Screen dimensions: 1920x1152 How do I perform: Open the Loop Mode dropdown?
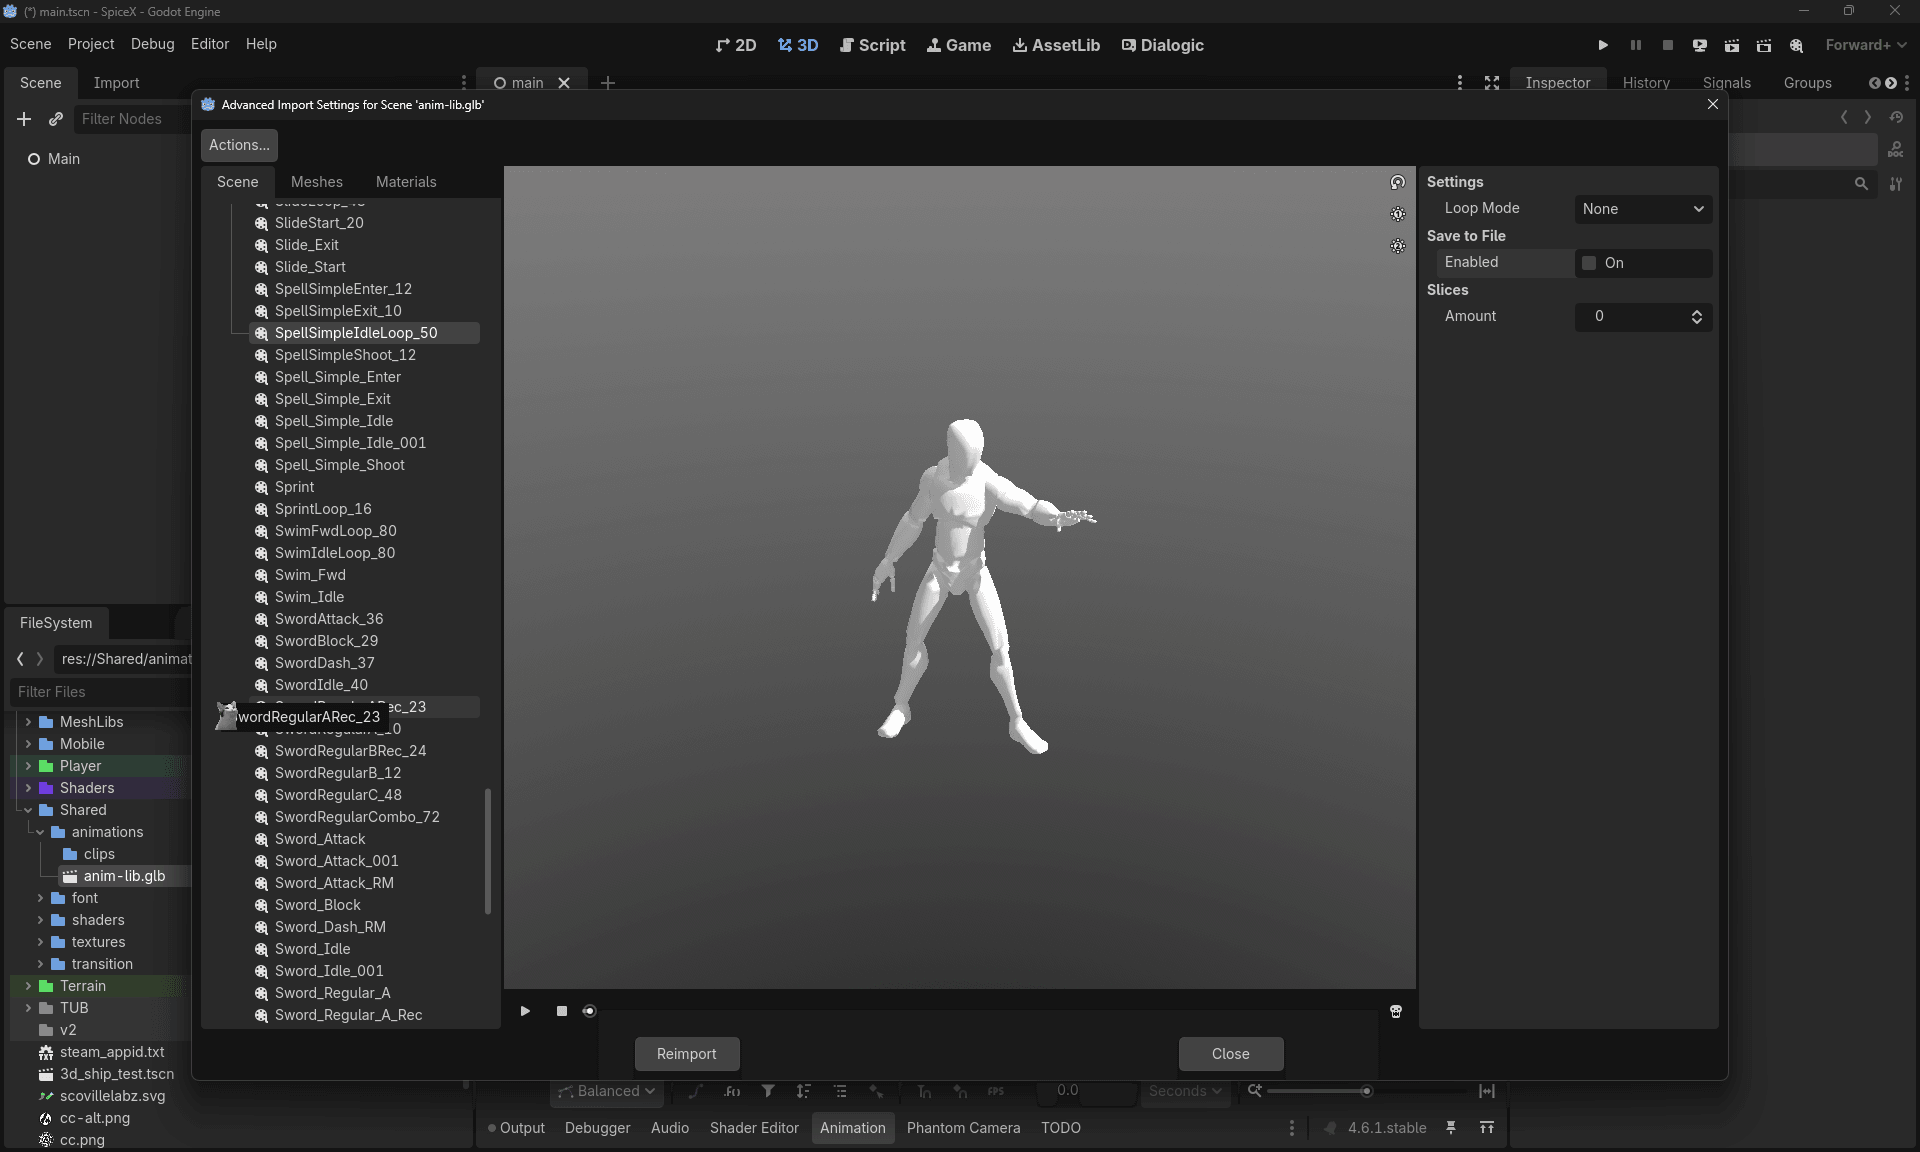1643,209
